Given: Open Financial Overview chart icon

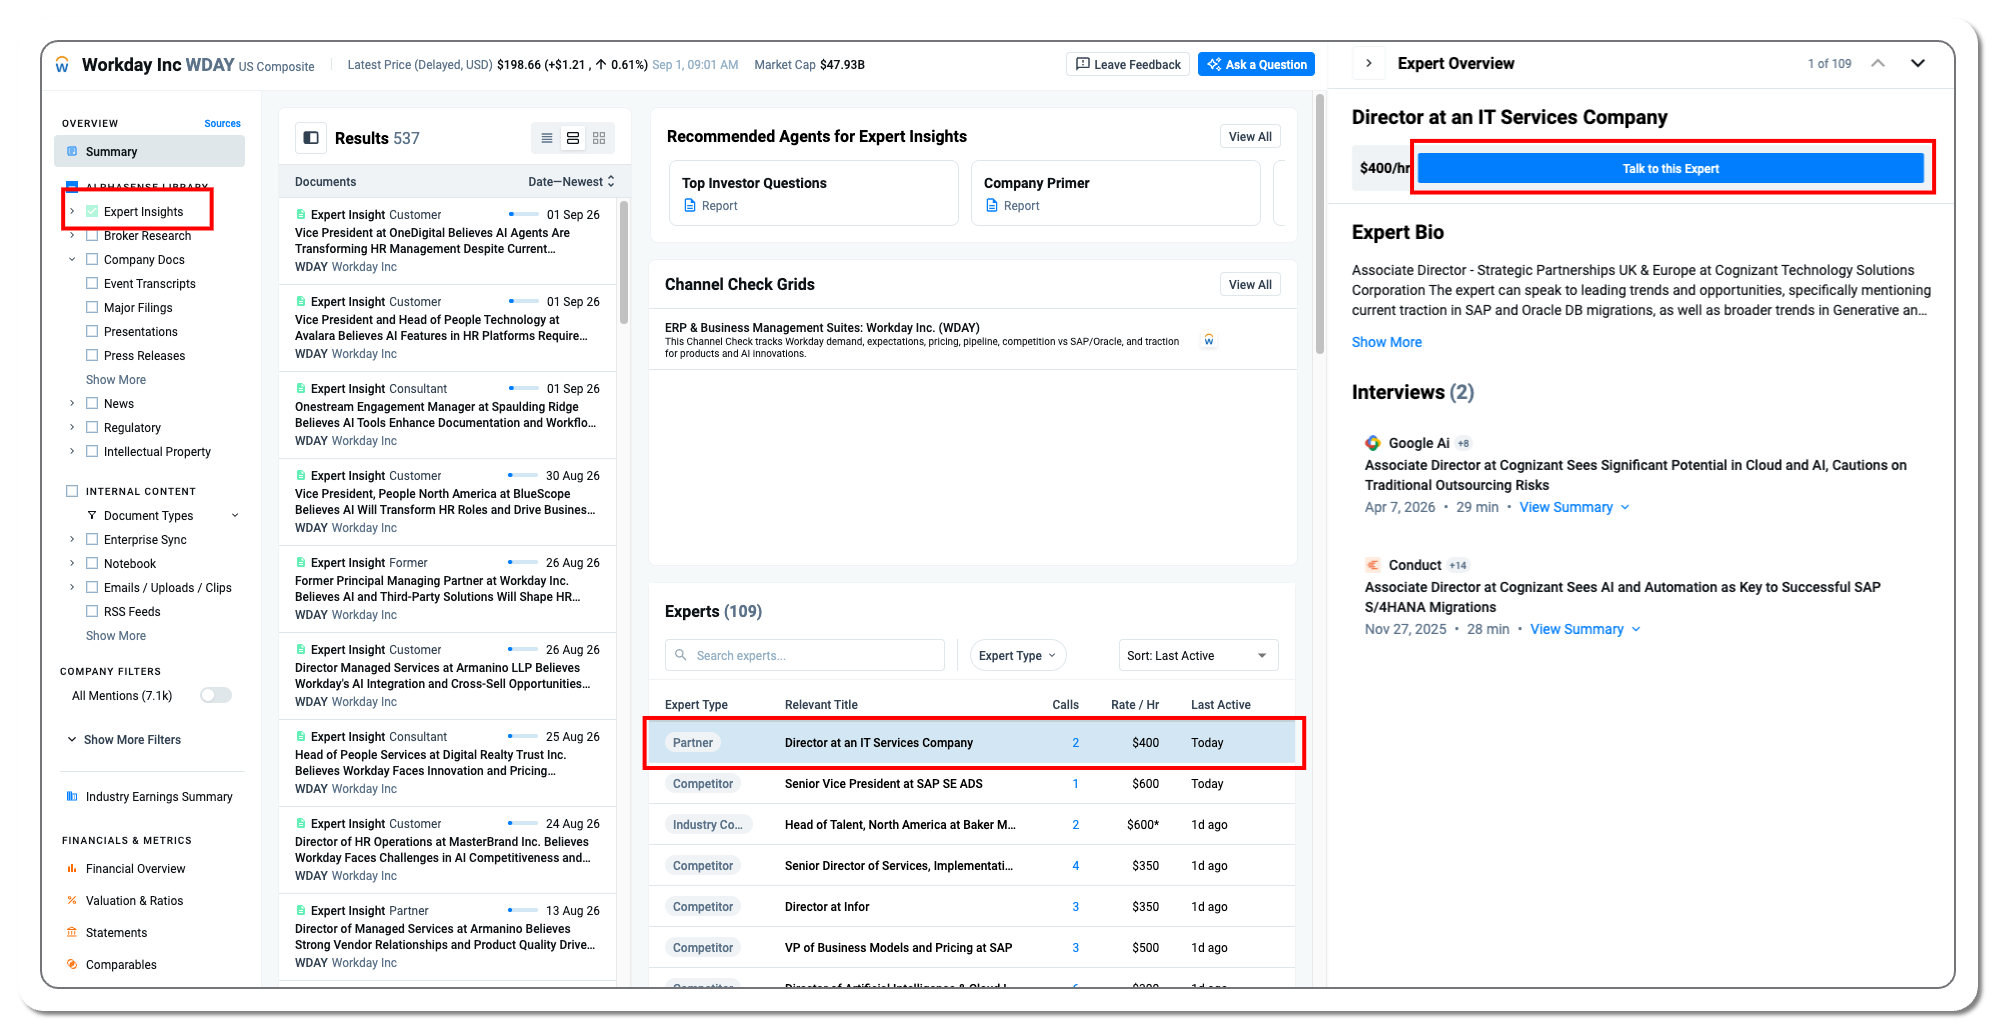Looking at the screenshot, I should 72,869.
